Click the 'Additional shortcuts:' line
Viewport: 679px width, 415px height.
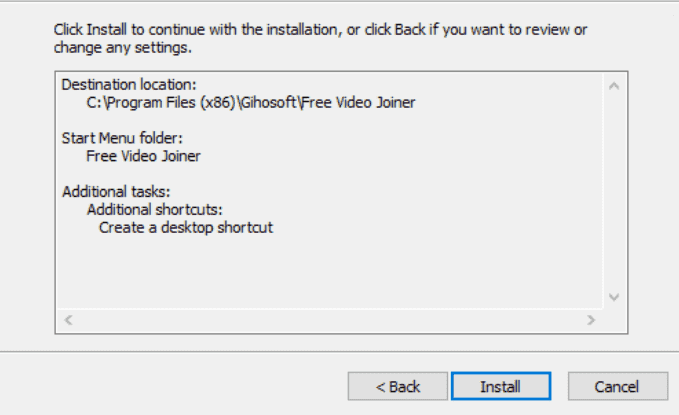[155, 210]
